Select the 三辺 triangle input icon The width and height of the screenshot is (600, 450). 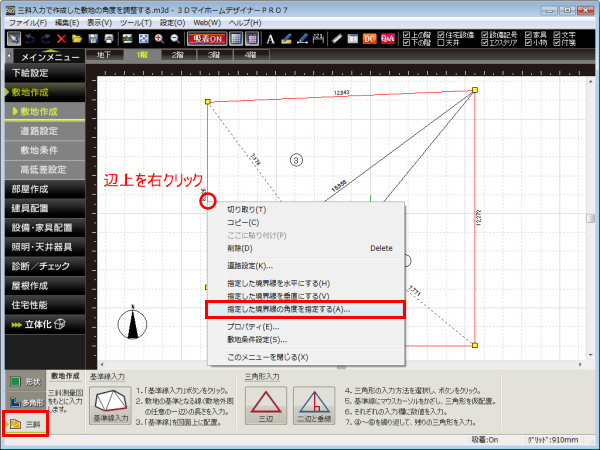tap(265, 403)
